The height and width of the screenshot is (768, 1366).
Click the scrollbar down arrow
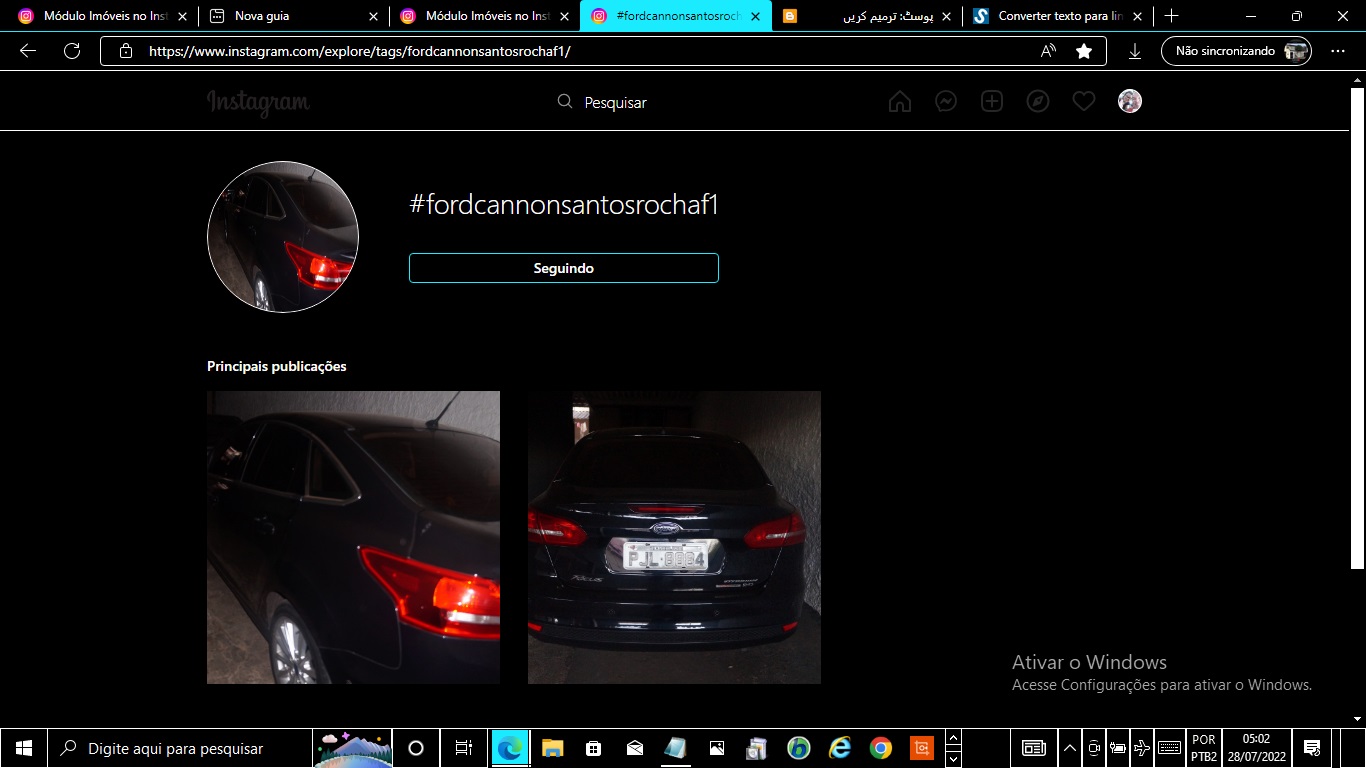coord(1357,718)
